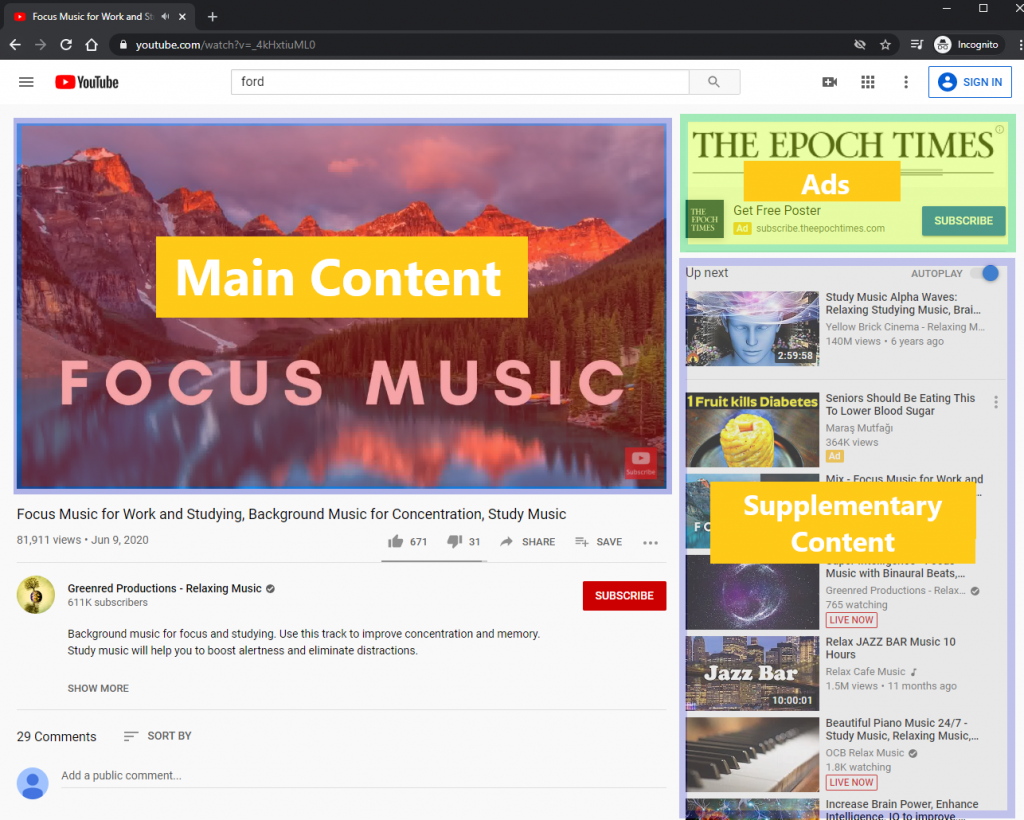The image size is (1024, 820).
Task: Open Increase Brain Power video title
Action: (x=902, y=810)
